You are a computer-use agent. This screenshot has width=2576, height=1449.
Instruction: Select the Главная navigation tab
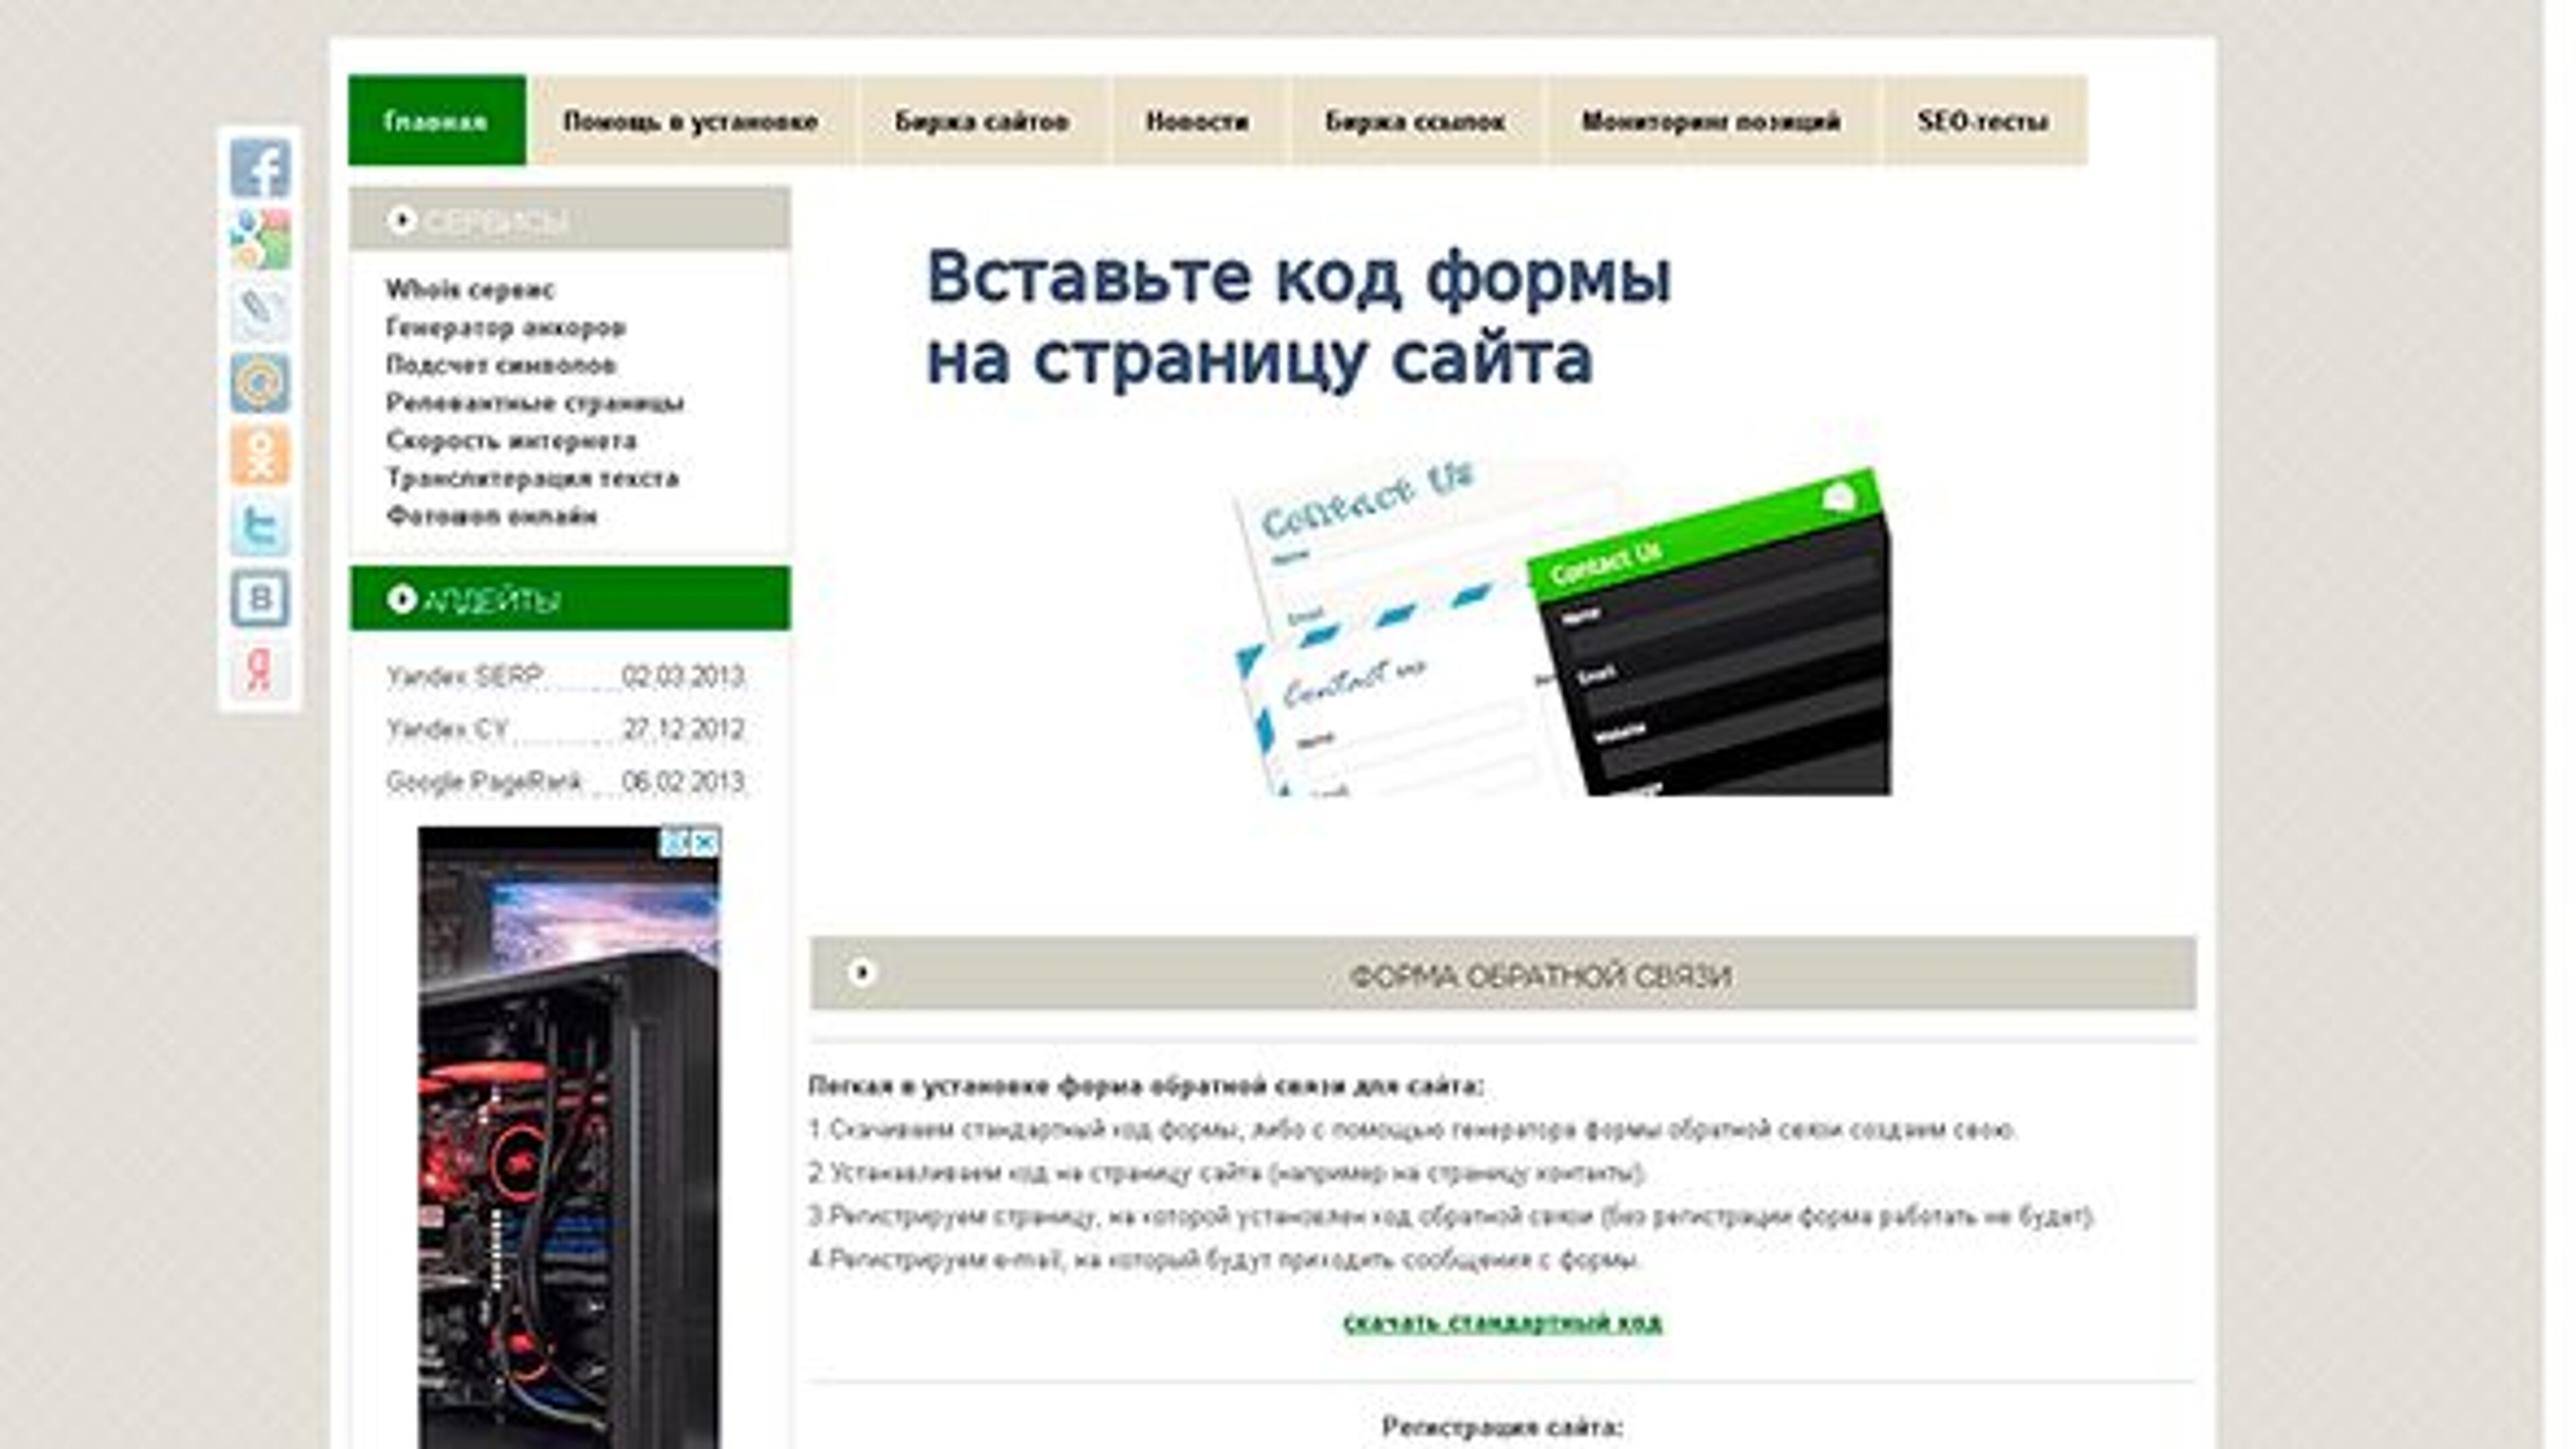(435, 120)
